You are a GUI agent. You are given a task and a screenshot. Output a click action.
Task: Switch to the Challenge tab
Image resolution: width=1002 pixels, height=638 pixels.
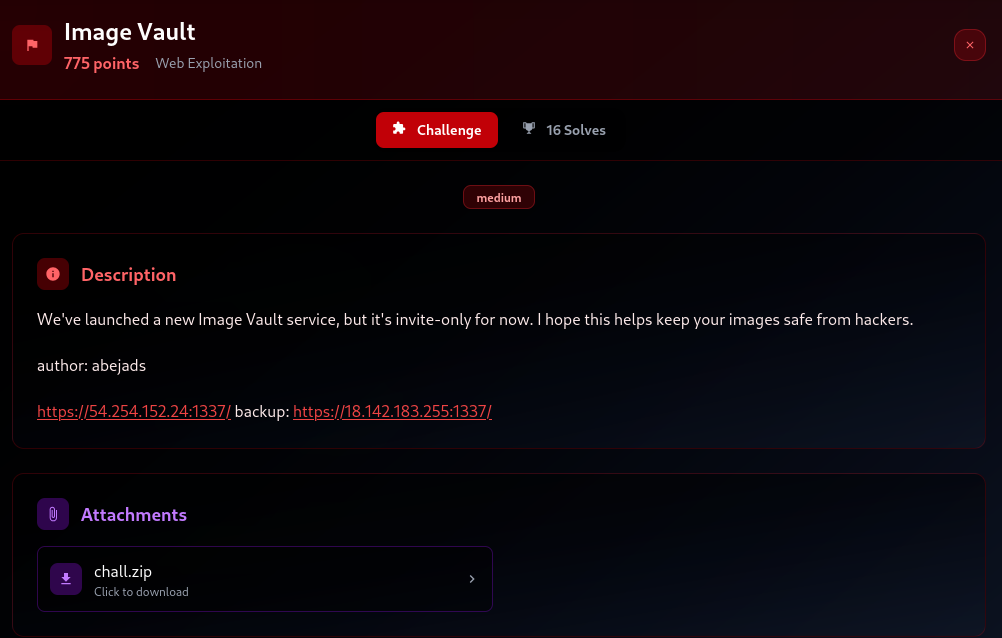tap(437, 130)
